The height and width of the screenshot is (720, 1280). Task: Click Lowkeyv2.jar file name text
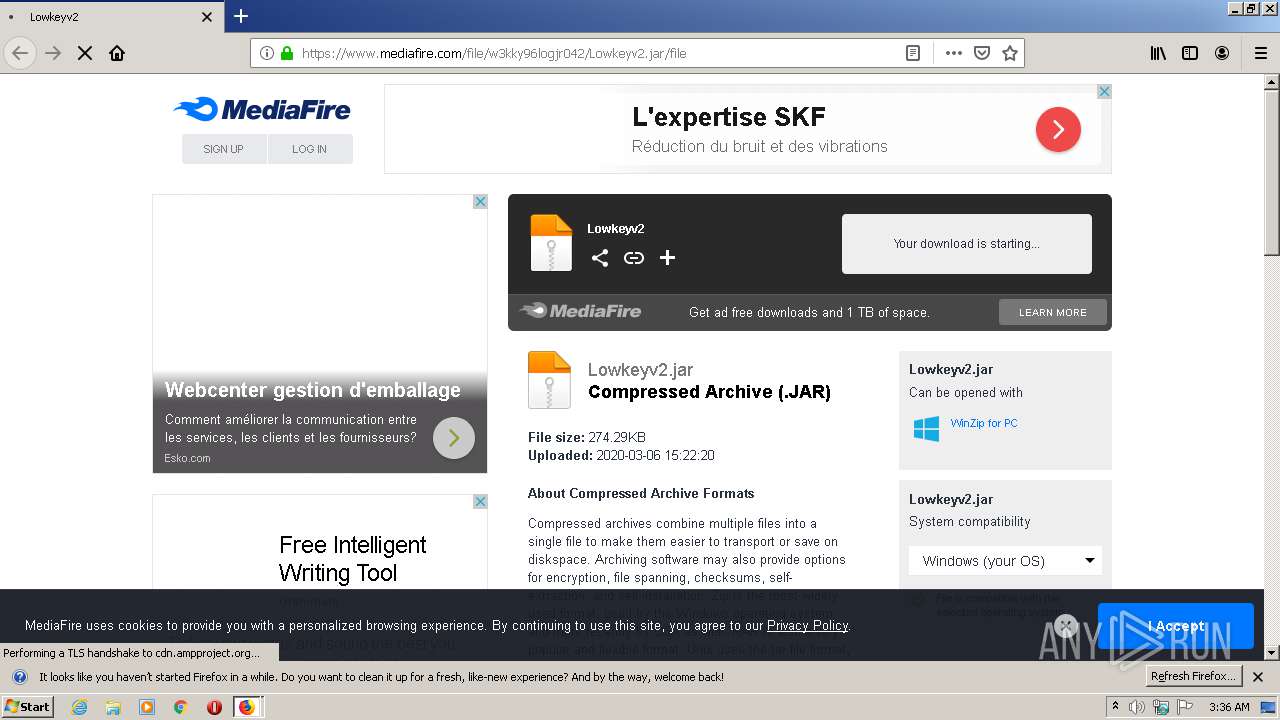click(640, 370)
